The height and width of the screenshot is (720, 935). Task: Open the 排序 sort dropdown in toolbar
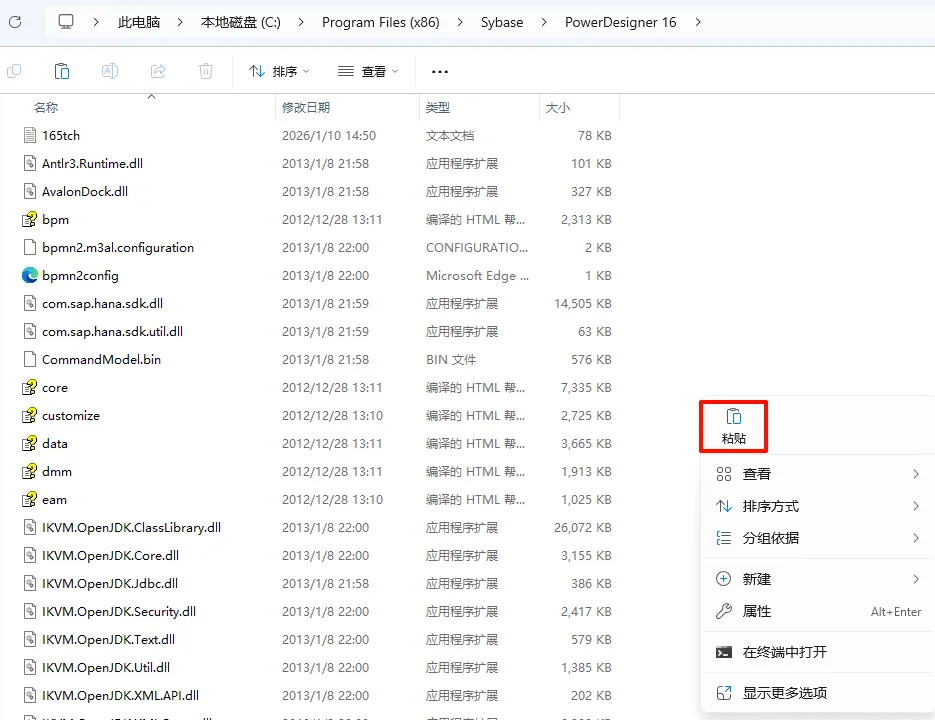(279, 72)
